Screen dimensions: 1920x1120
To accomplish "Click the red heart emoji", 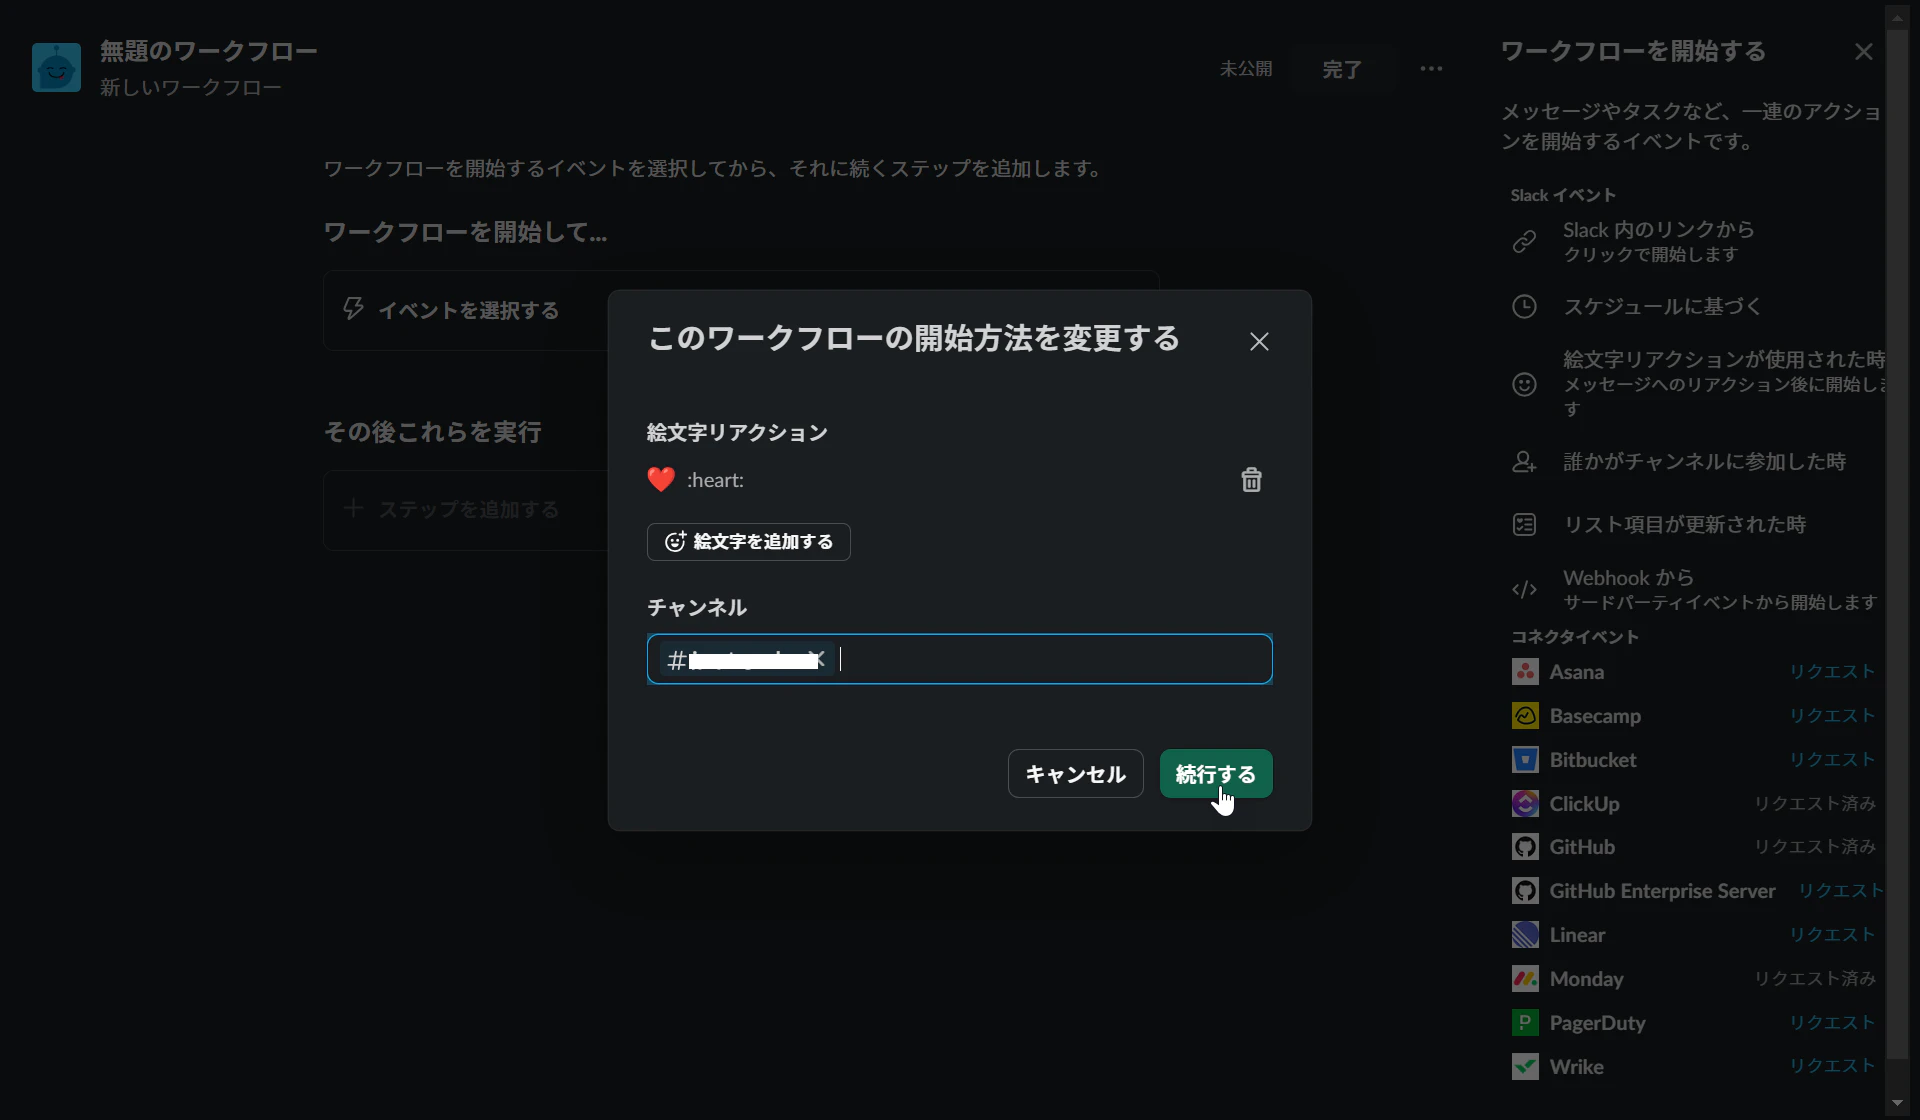I will [661, 480].
